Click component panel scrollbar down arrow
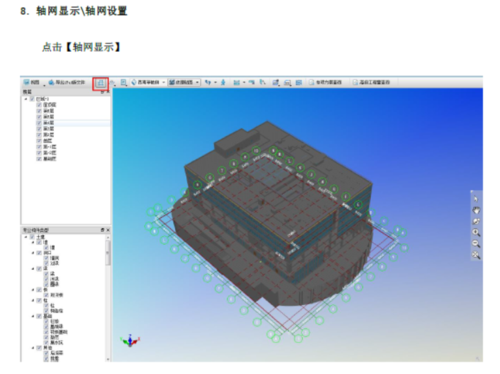 [x=108, y=359]
